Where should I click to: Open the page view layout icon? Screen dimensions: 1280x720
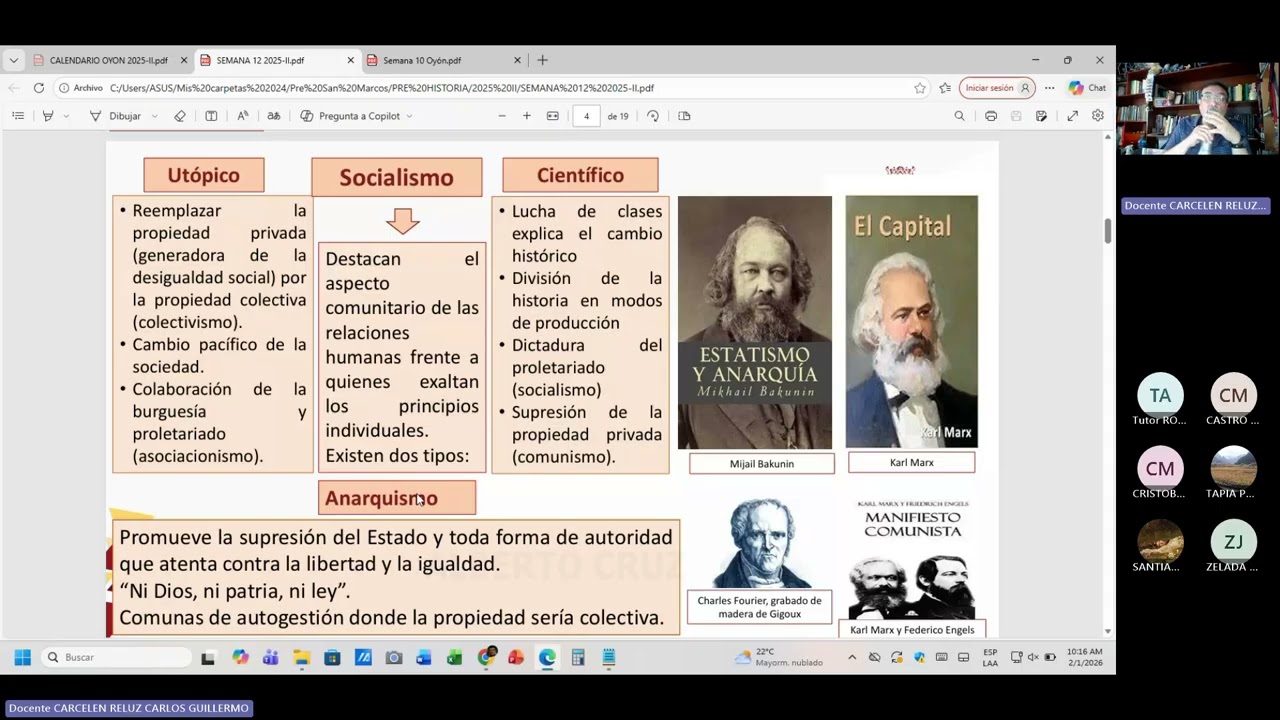point(684,116)
